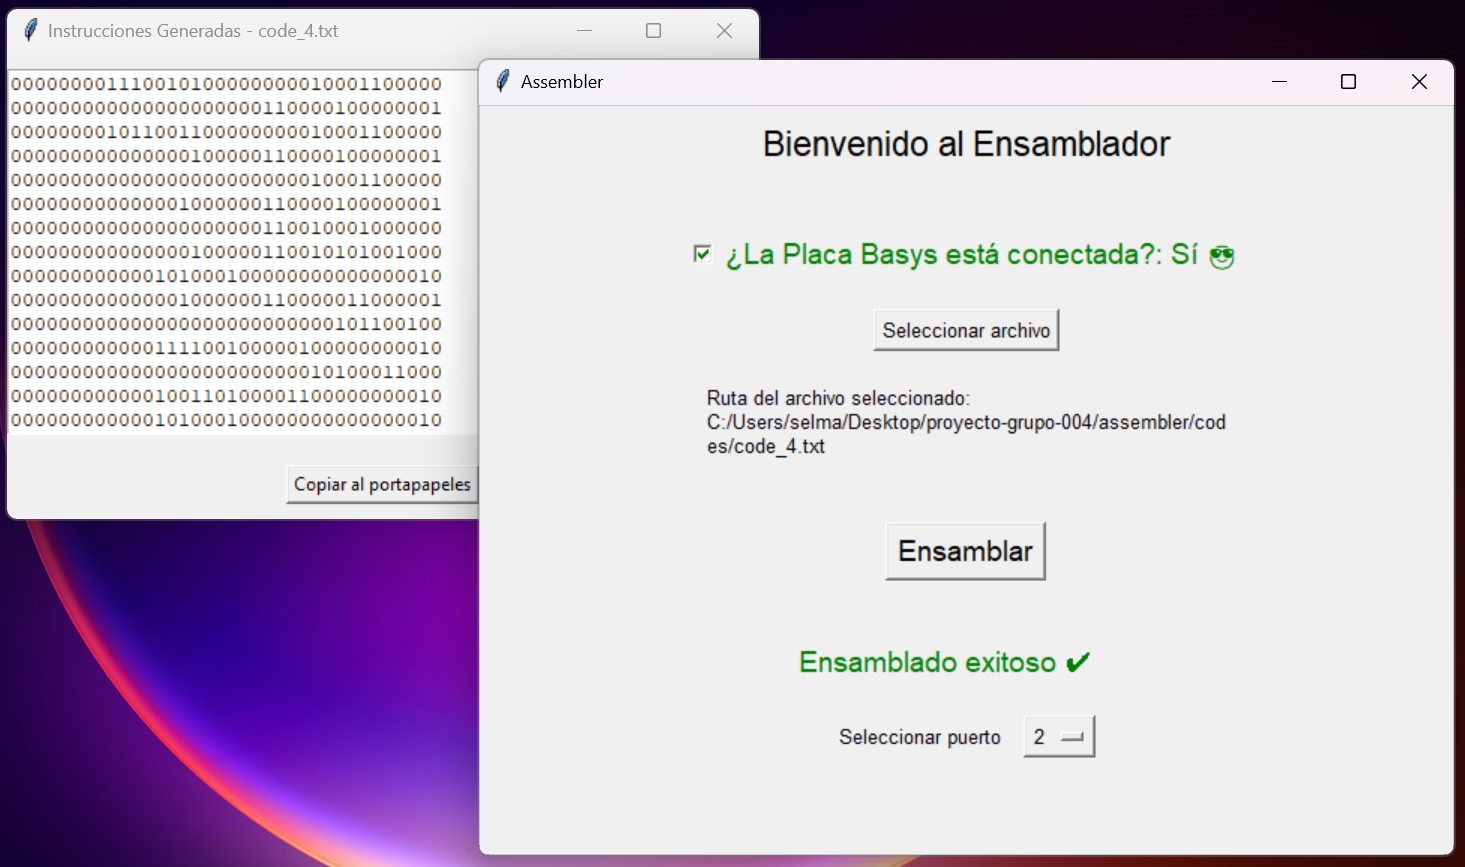Minimize the Assembler window

click(1279, 81)
